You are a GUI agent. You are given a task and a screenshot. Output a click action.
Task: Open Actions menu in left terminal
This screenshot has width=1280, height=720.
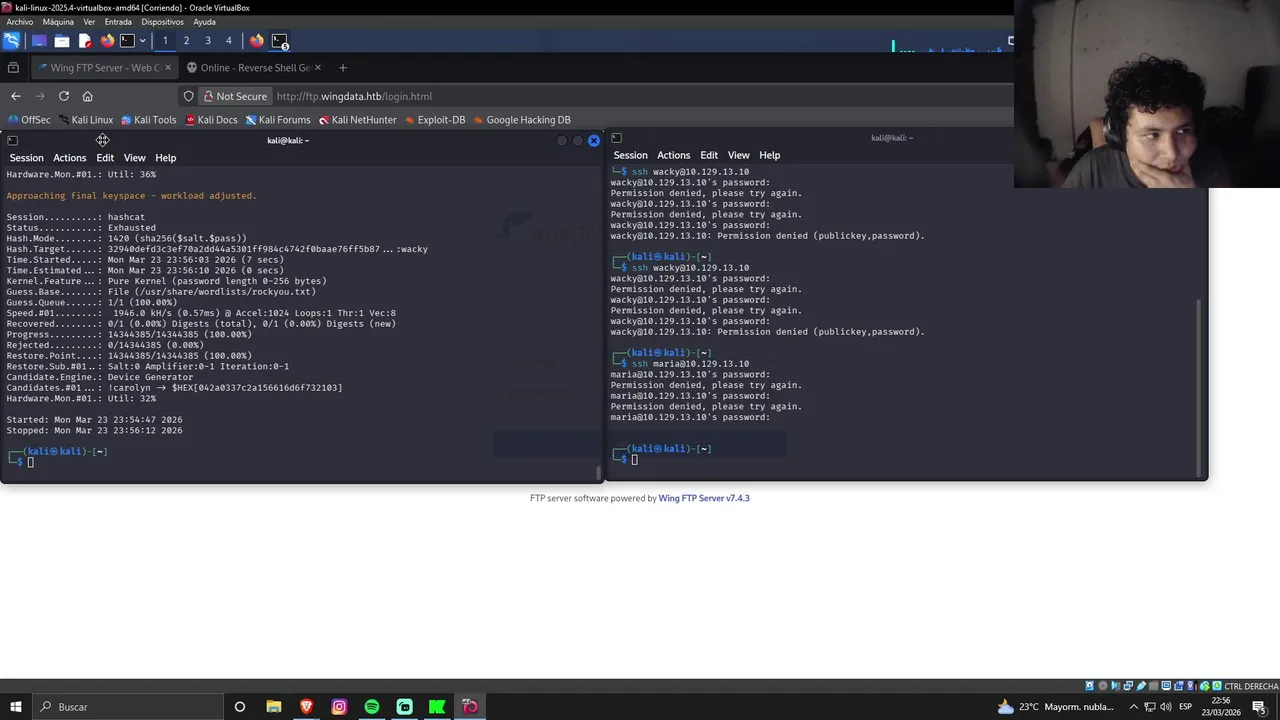[70, 158]
